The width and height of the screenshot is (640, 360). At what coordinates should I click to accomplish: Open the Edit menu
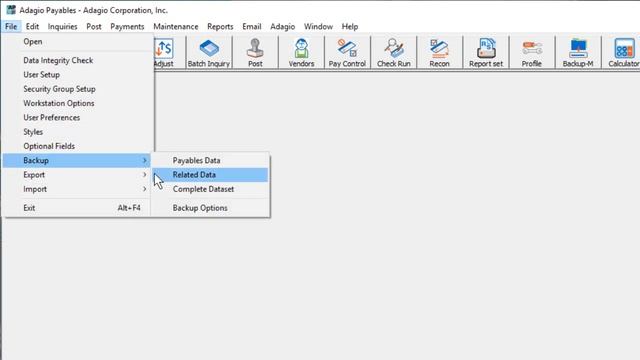coord(32,27)
